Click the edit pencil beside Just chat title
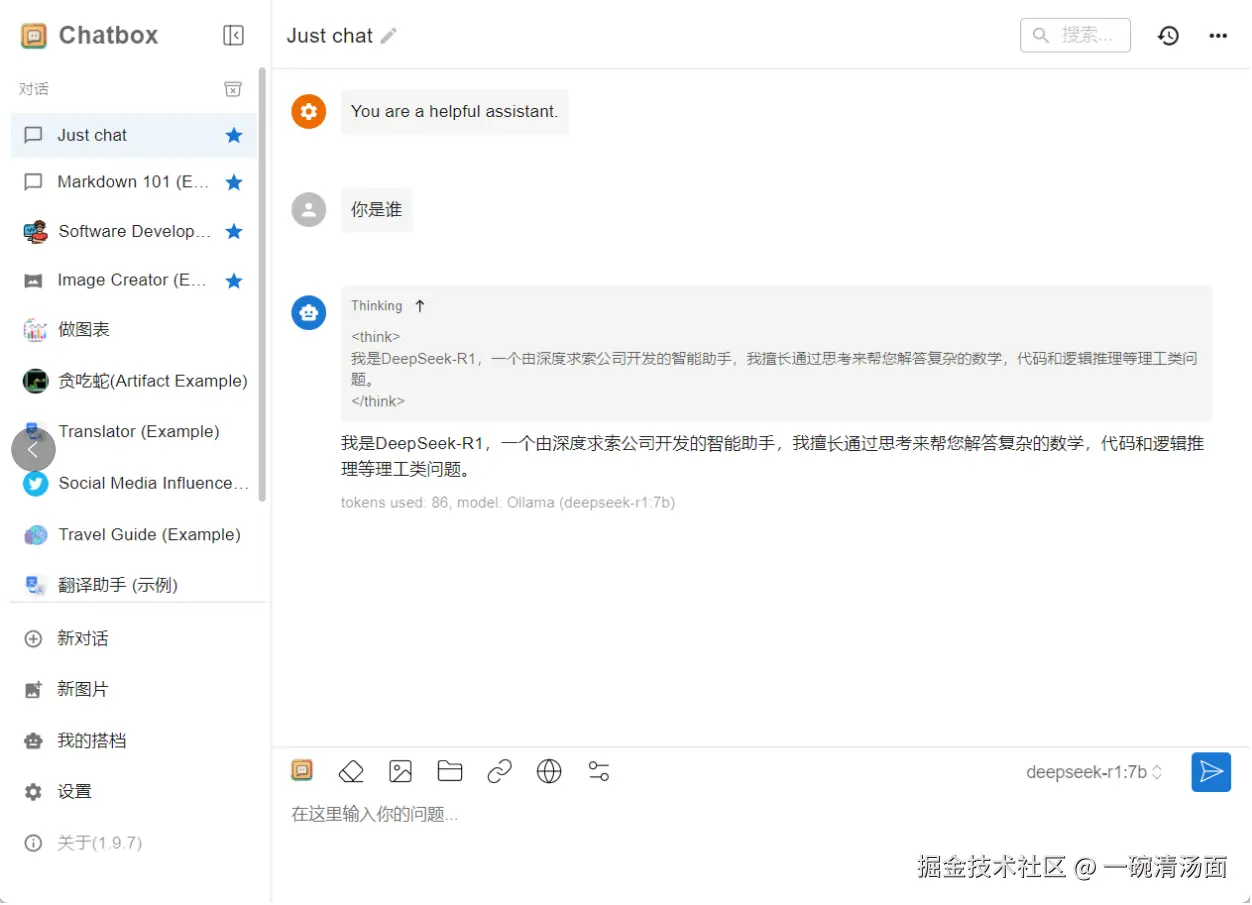Image resolution: width=1252 pixels, height=905 pixels. (389, 36)
